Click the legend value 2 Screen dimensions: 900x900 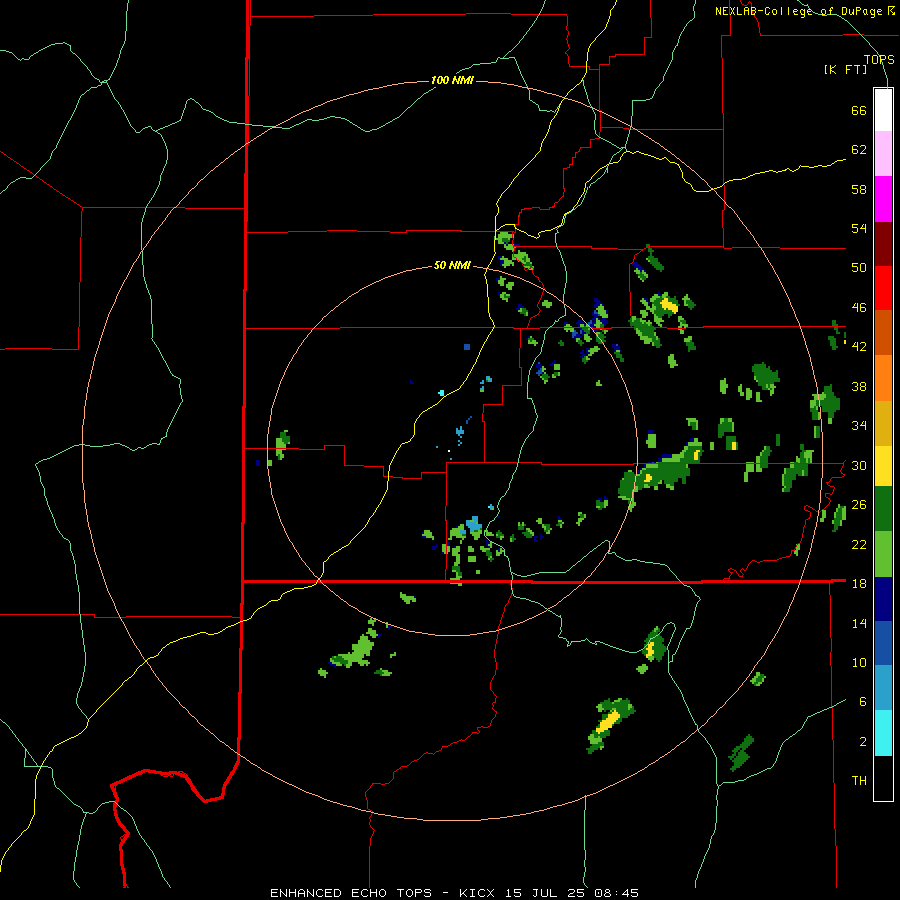(x=863, y=742)
